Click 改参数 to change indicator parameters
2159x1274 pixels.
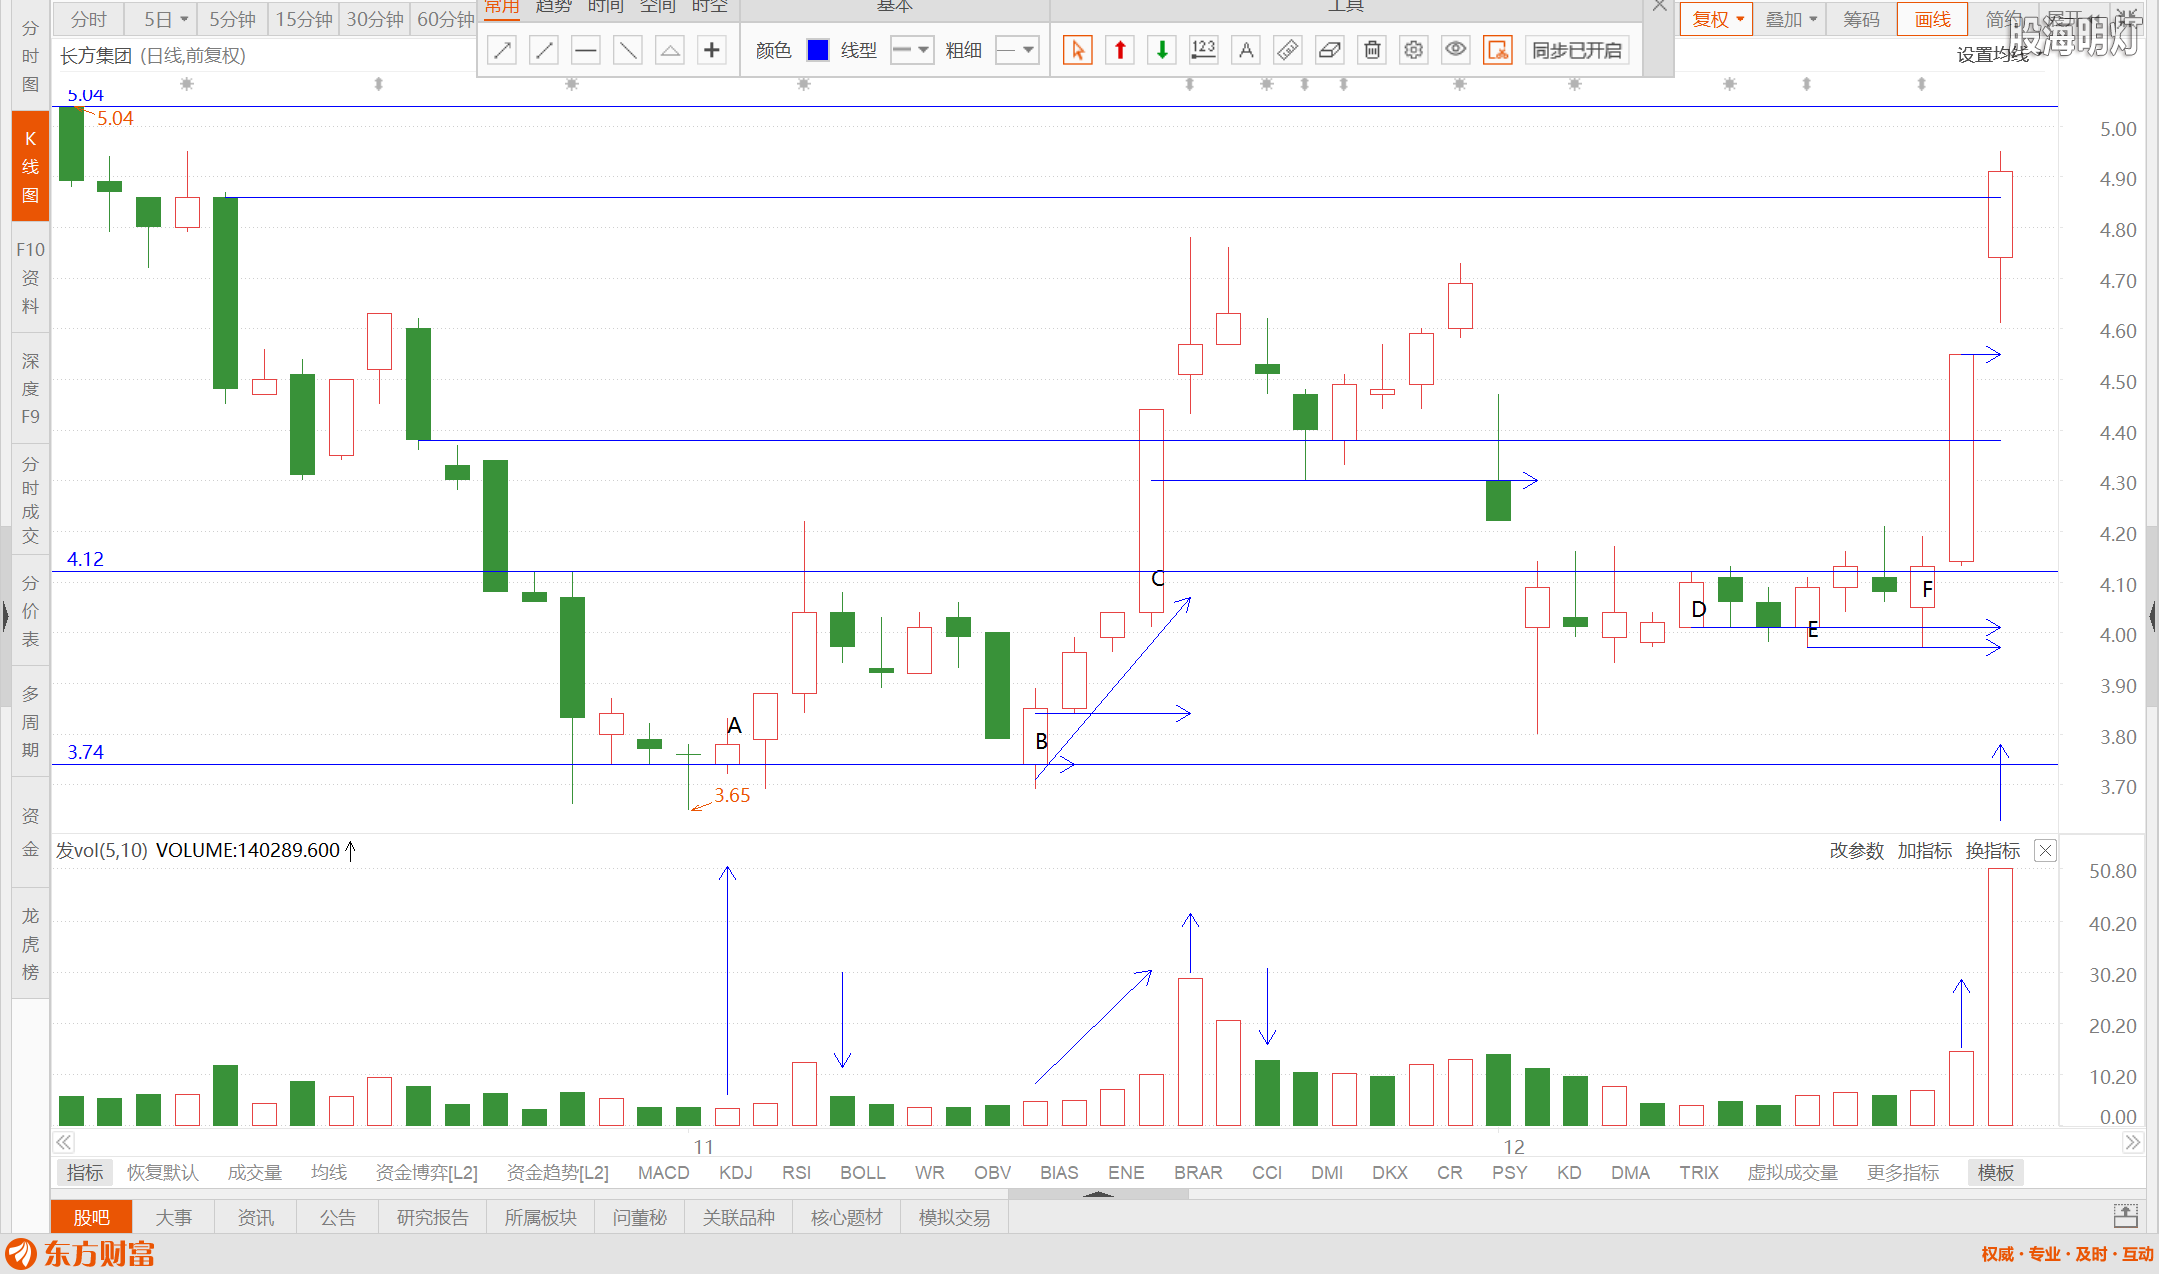click(x=1856, y=850)
